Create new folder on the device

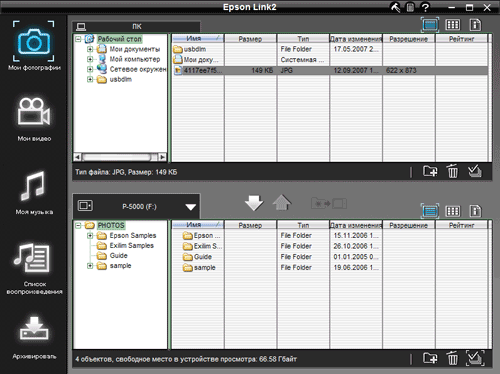pos(430,358)
